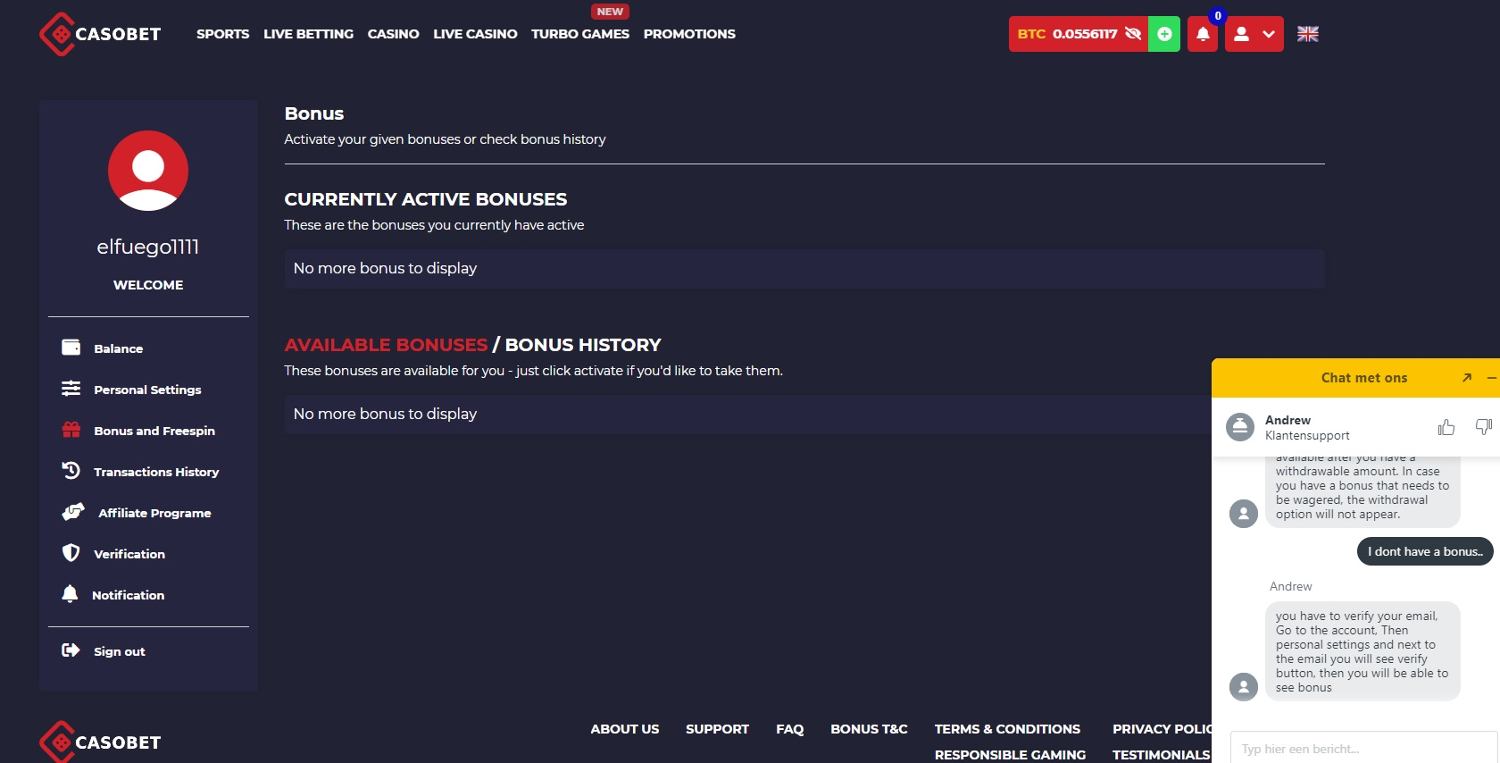The height and width of the screenshot is (763, 1500).
Task: Open the Bonus T&C footer link
Action: [868, 729]
